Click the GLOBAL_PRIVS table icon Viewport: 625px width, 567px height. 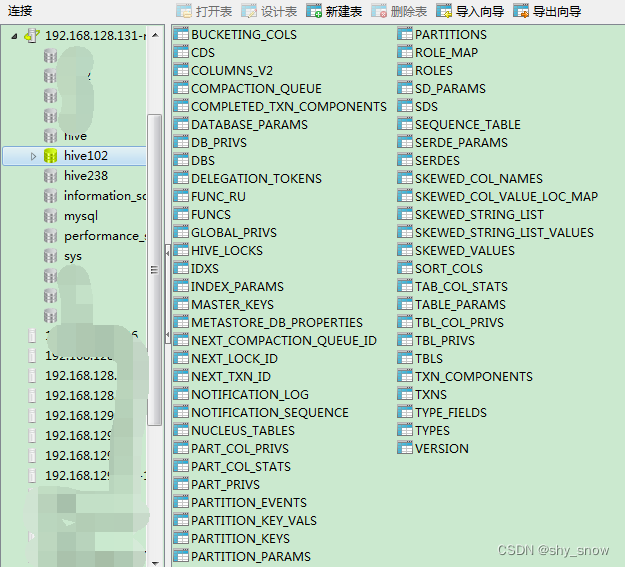click(181, 232)
